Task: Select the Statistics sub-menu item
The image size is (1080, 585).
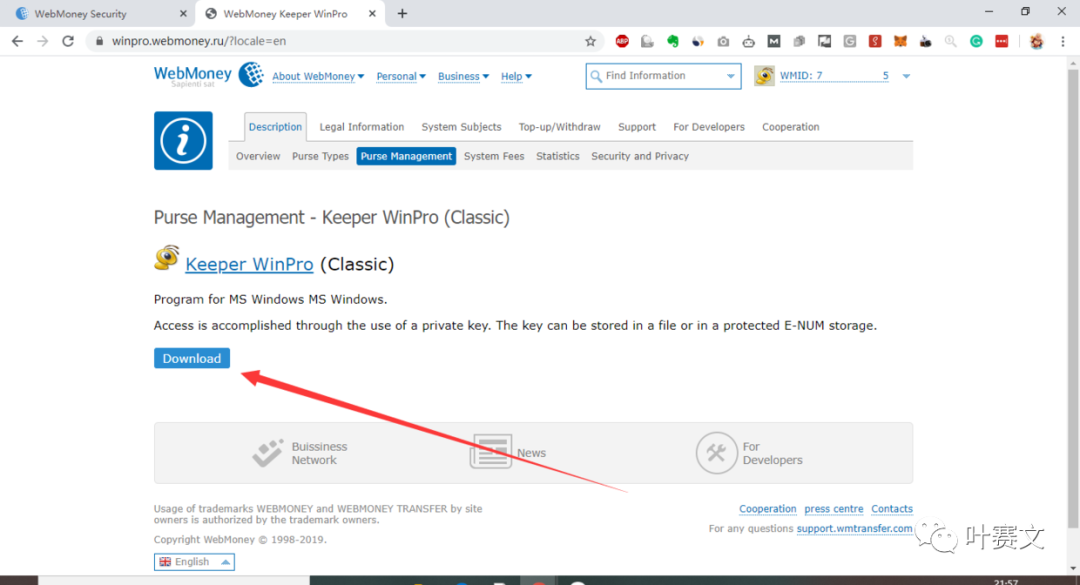Action: 558,156
